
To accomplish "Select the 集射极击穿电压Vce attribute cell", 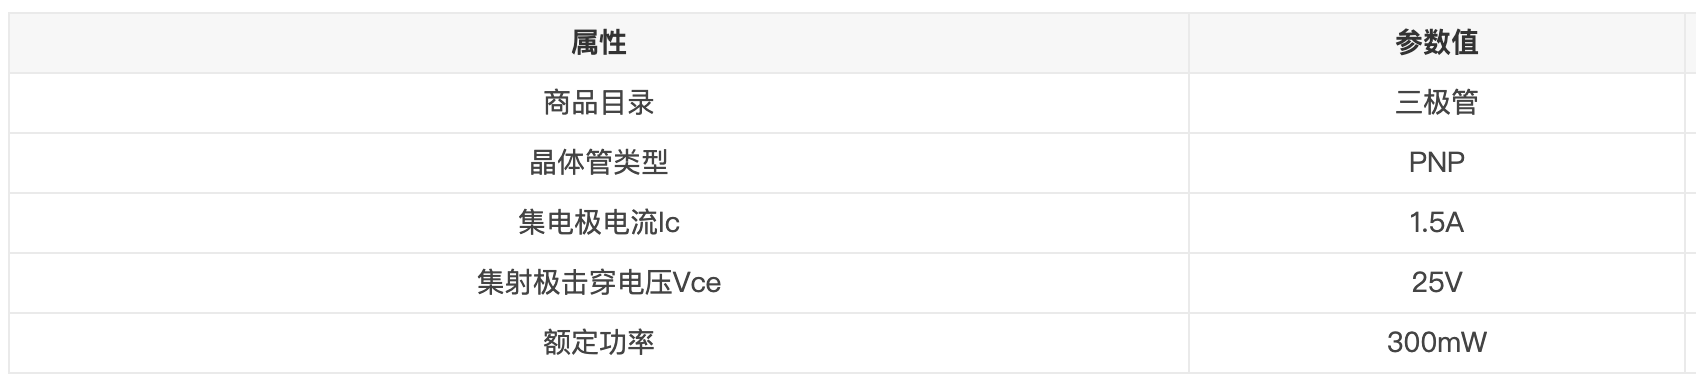I will pyautogui.click(x=599, y=283).
